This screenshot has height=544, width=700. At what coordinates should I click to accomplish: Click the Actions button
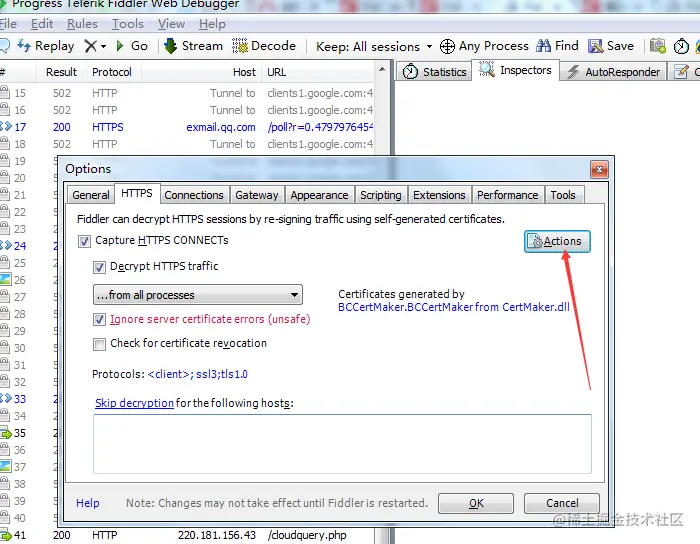557,241
